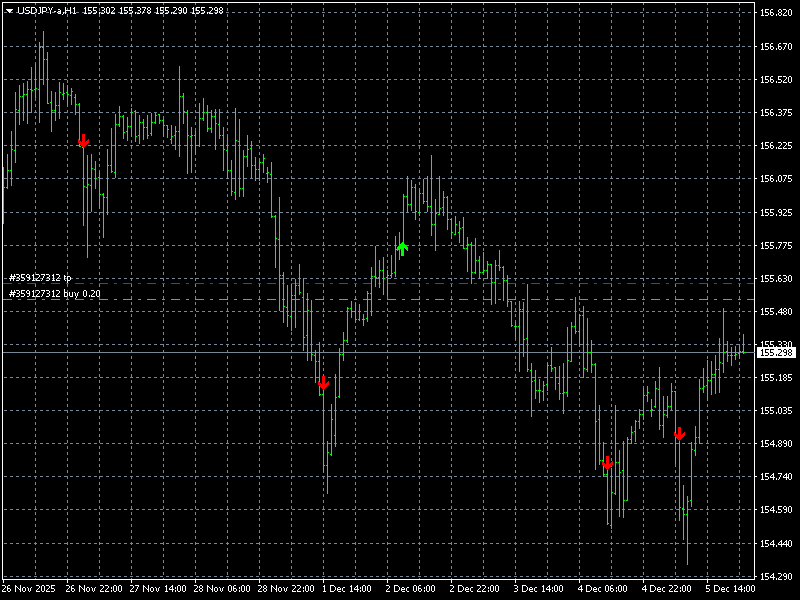Click the red down arrow near 26 Nov 22:00
Viewport: 800px width, 600px height.
(x=83, y=141)
